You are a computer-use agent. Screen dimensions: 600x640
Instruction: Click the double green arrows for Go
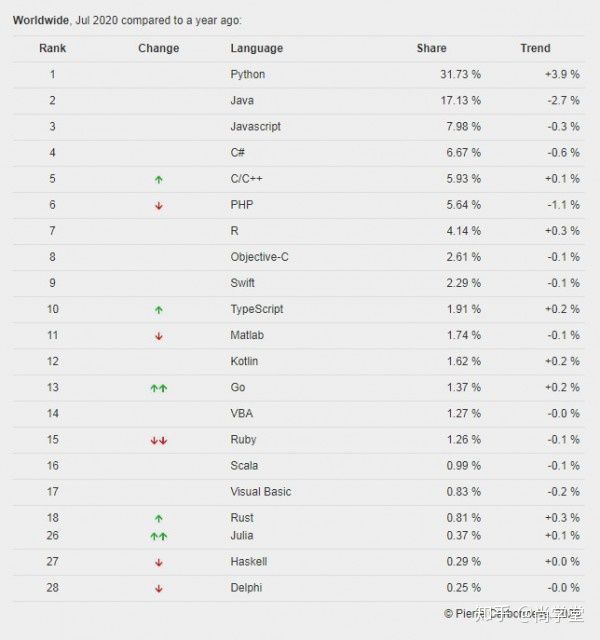[159, 388]
